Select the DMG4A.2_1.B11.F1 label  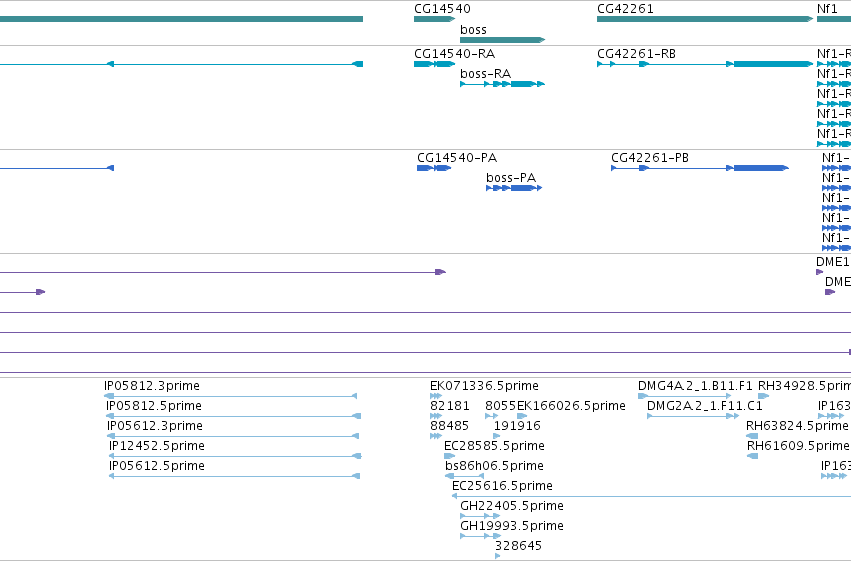[x=695, y=386]
